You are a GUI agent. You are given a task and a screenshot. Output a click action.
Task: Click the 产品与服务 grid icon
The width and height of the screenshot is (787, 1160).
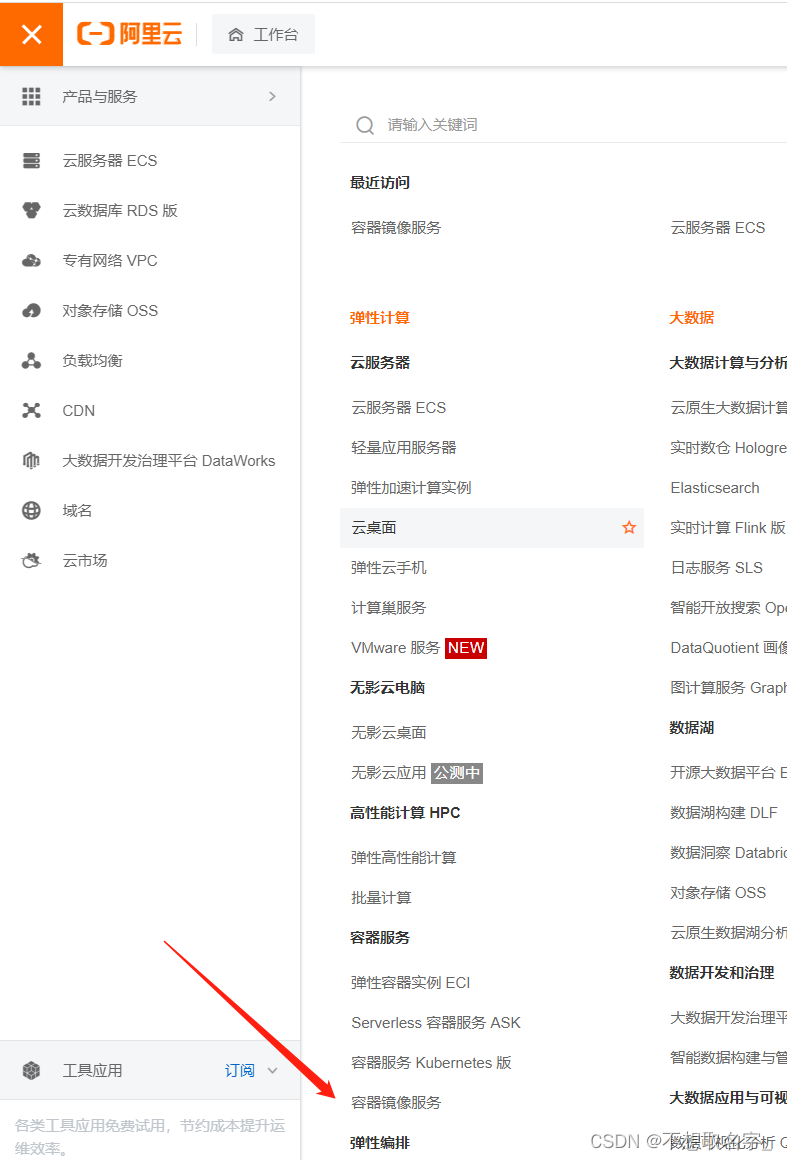31,96
